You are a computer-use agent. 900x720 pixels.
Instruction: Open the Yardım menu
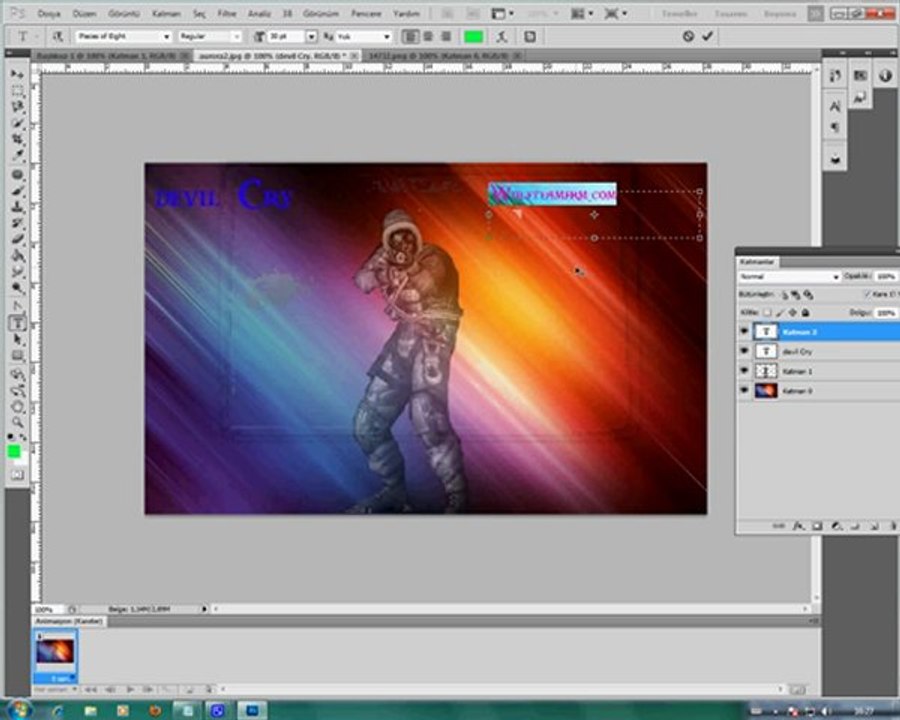406,13
